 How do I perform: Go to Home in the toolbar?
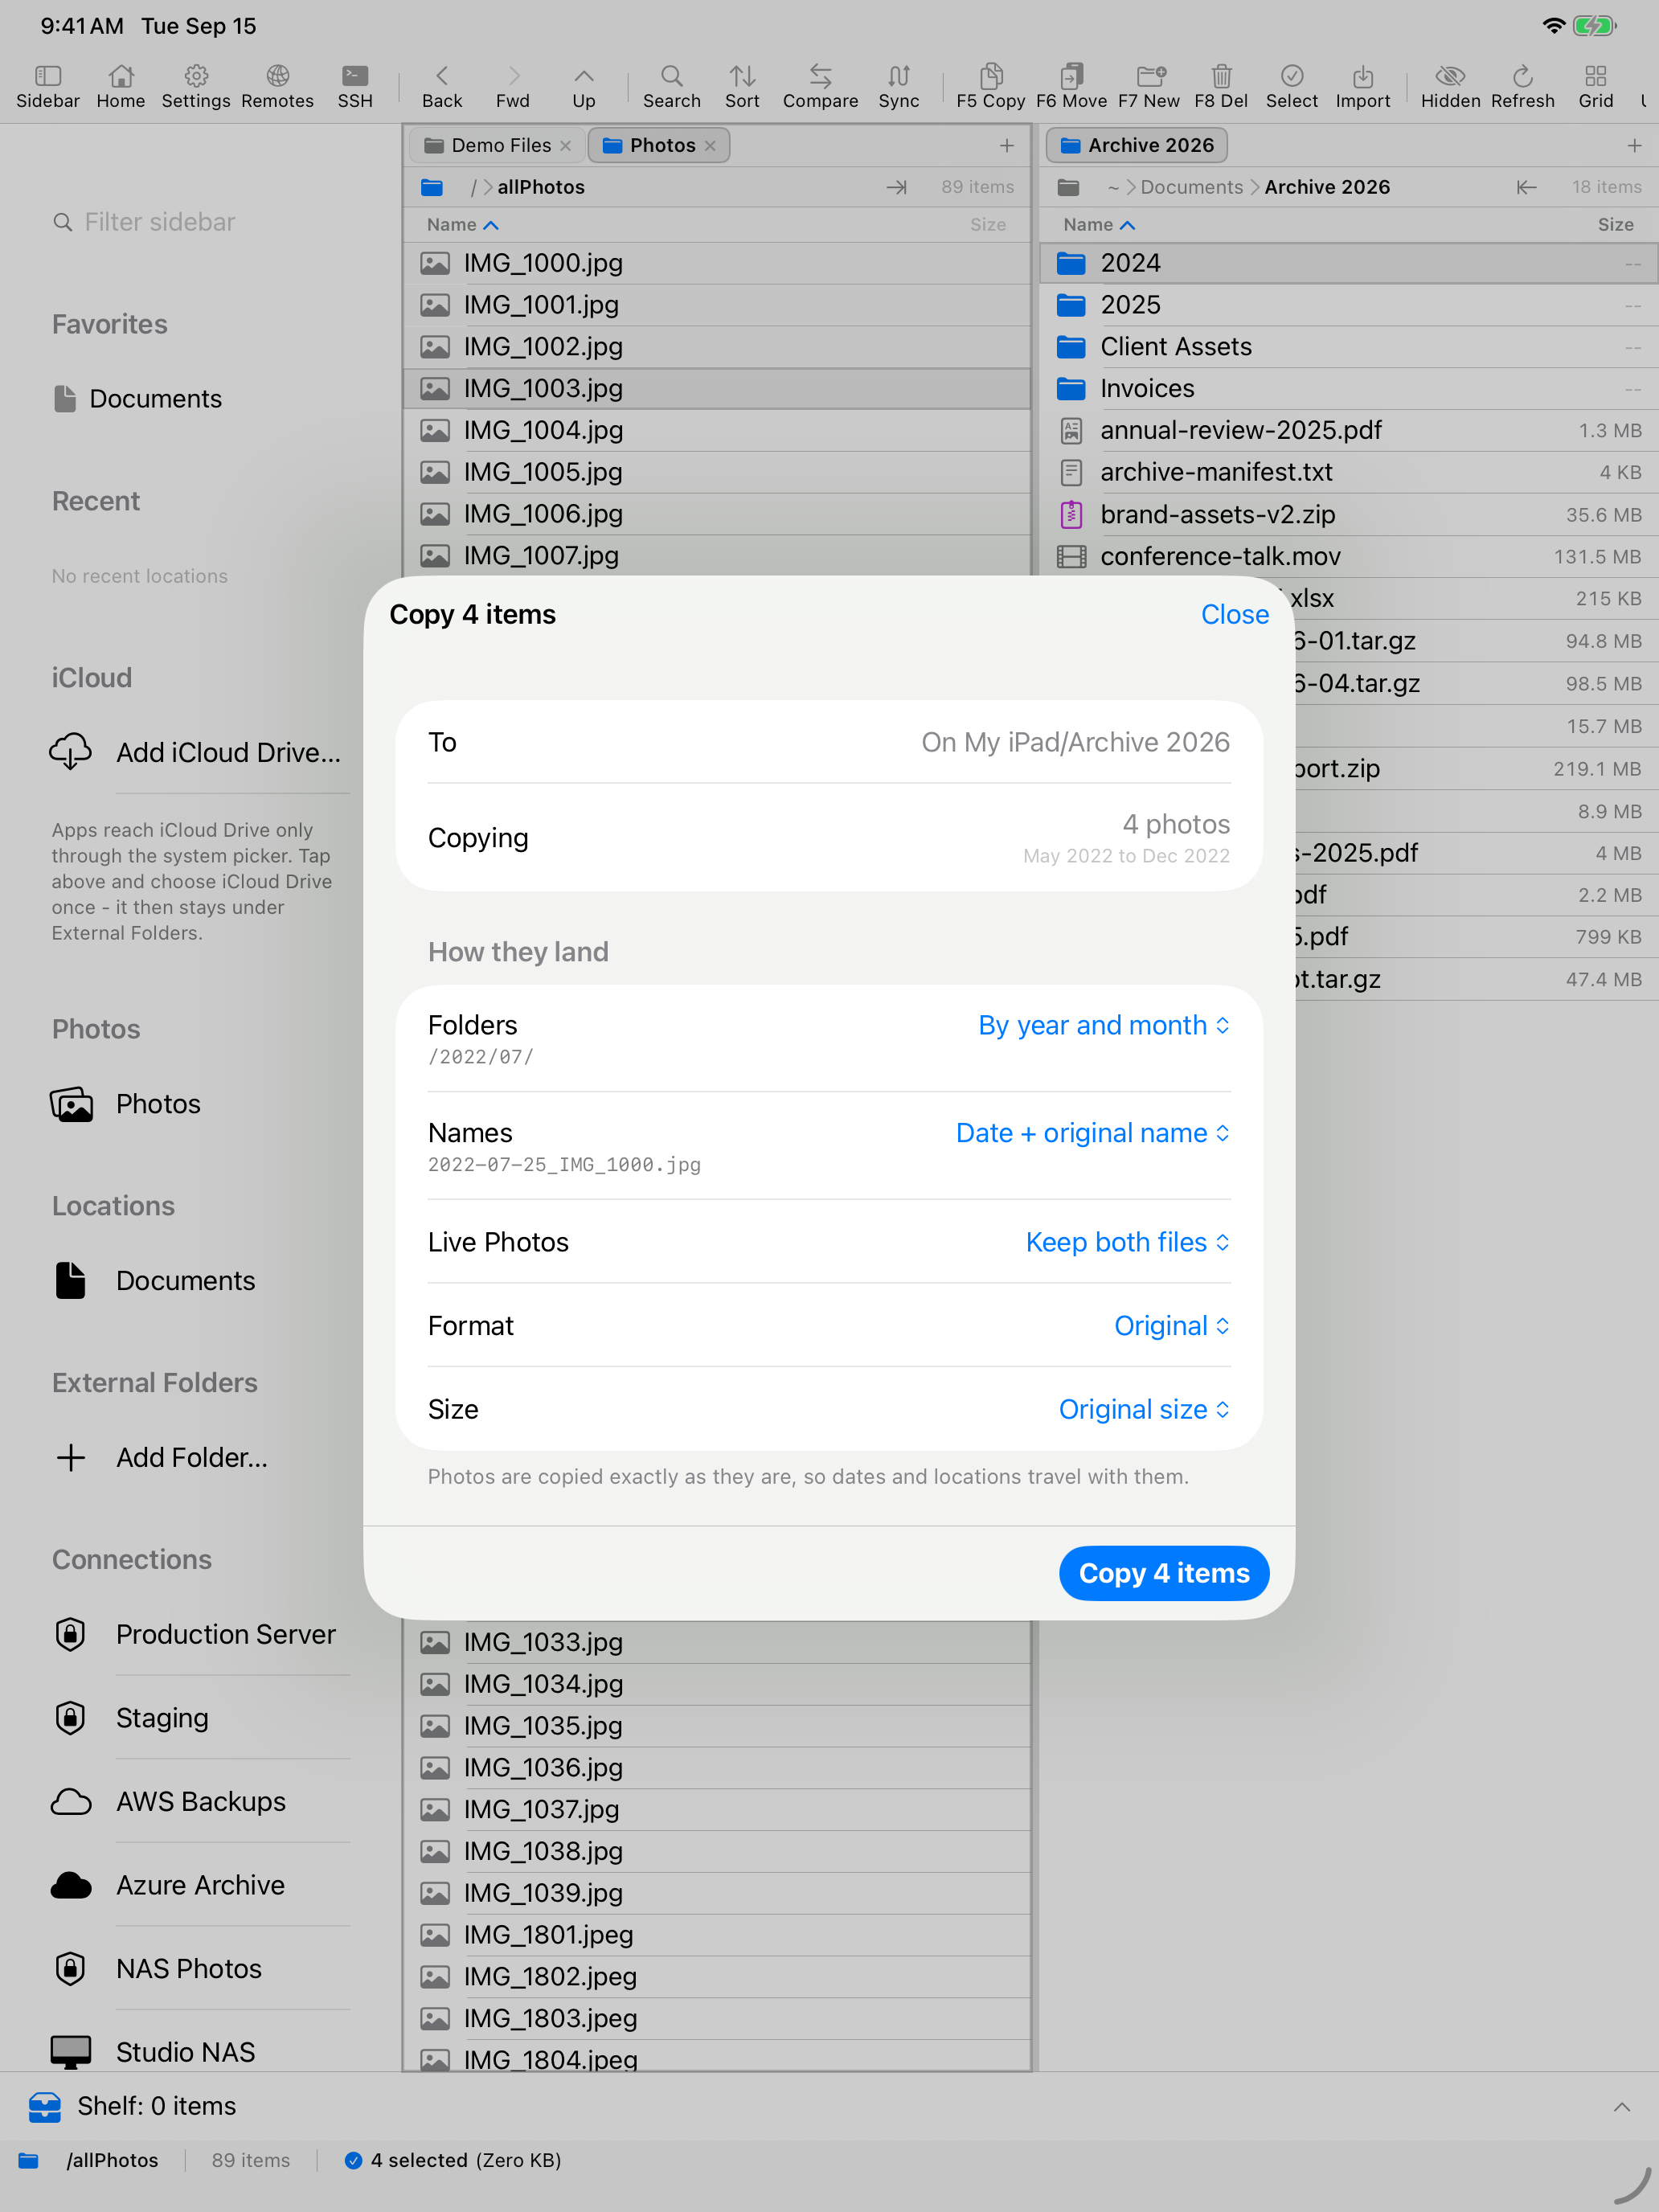[x=120, y=86]
